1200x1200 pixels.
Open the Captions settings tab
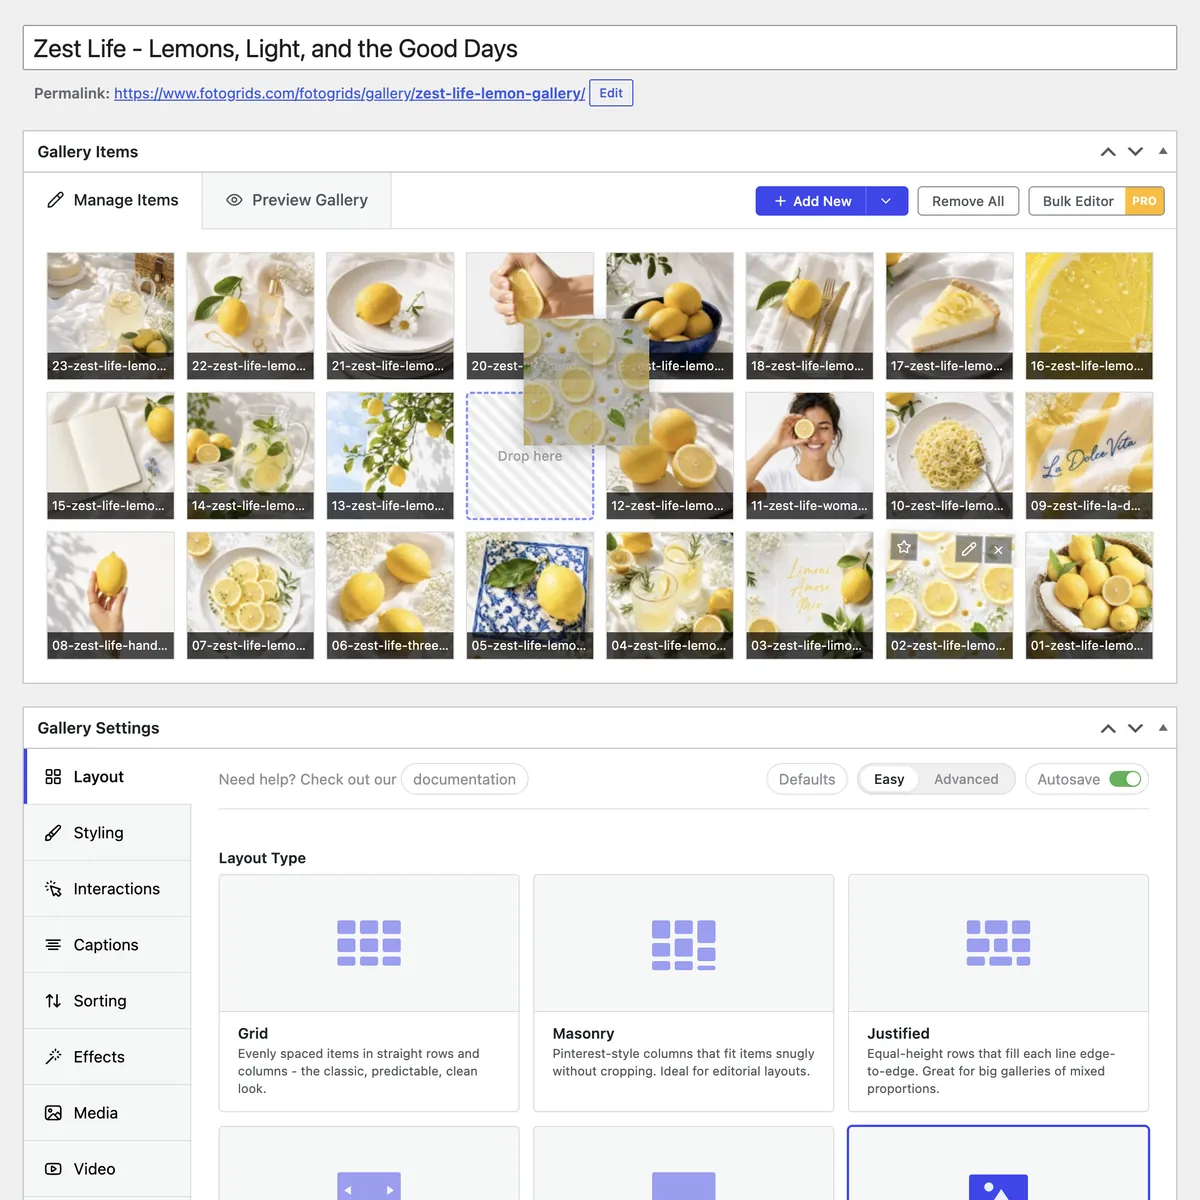point(107,945)
